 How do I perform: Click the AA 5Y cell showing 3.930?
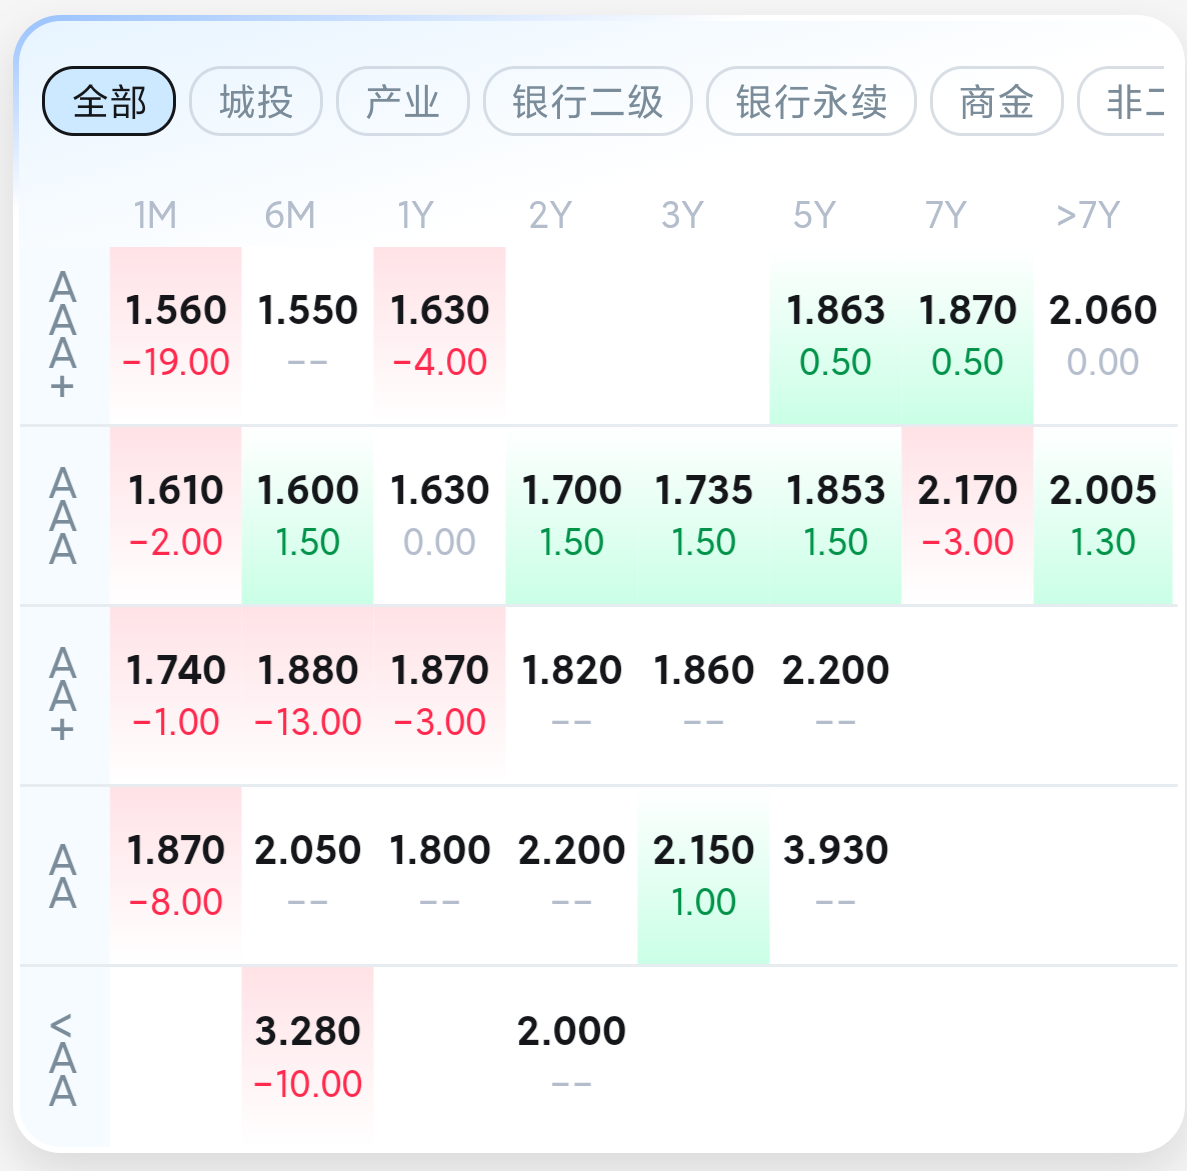pos(835,875)
